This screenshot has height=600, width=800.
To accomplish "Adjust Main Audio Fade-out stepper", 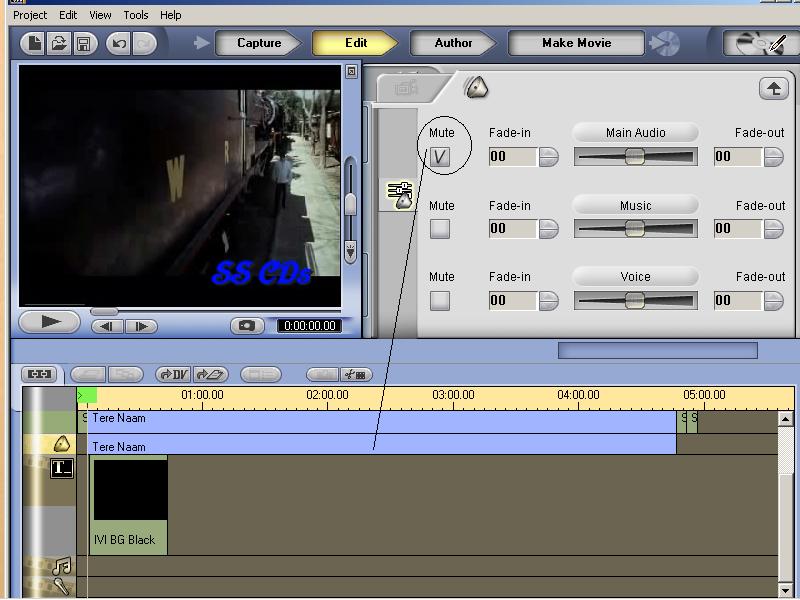I will (773, 157).
